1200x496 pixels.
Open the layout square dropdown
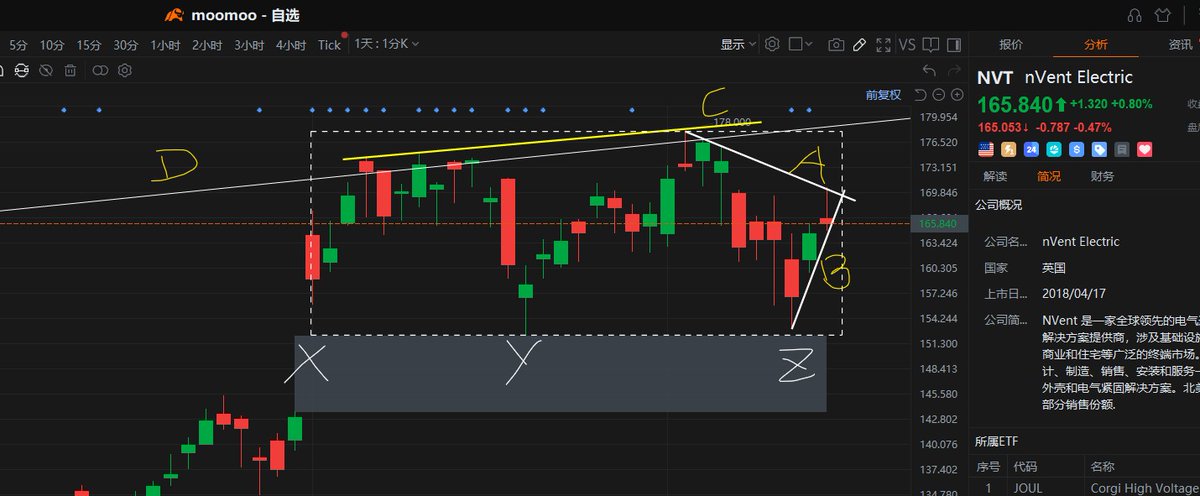click(x=802, y=44)
